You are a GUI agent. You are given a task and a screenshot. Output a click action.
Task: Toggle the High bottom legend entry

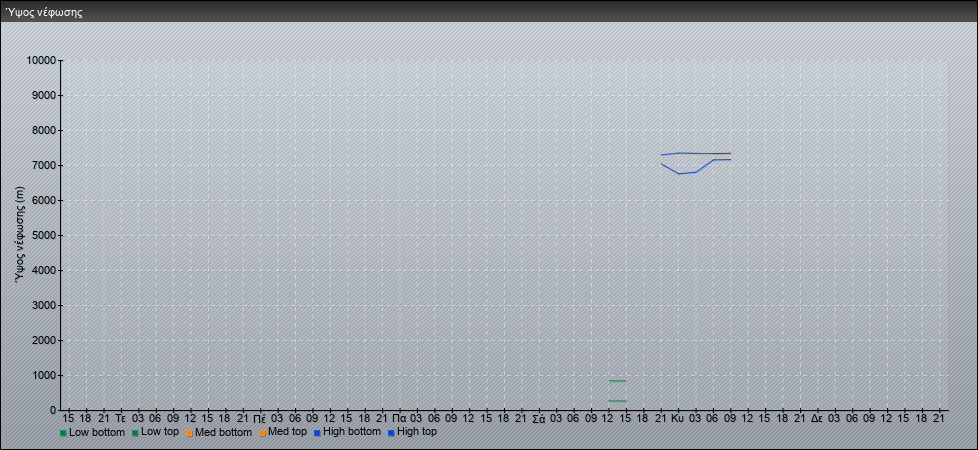347,432
